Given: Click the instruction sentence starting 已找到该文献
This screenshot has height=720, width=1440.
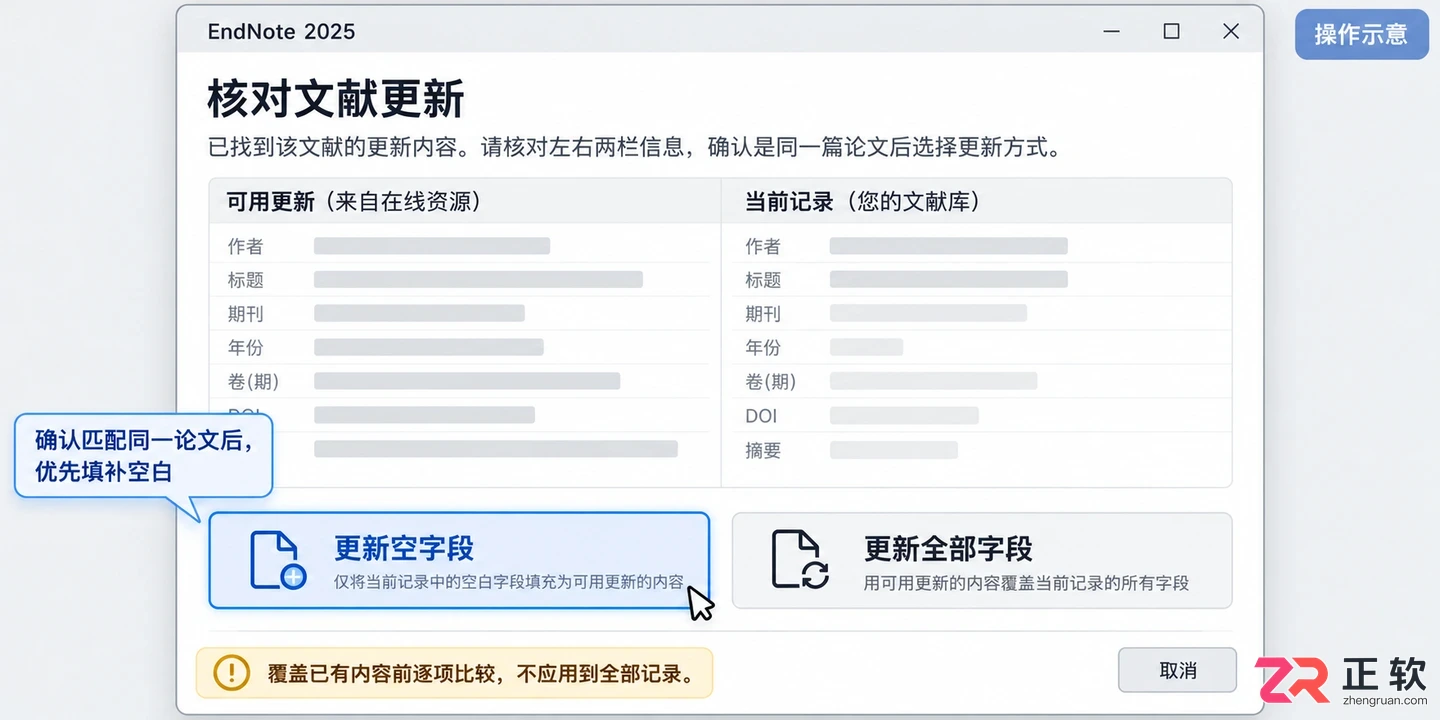Looking at the screenshot, I should click(x=634, y=148).
